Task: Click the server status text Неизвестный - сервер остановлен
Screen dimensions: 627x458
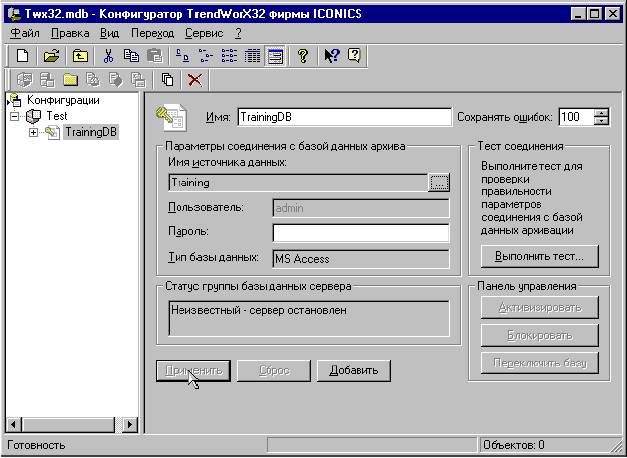Action: point(258,310)
